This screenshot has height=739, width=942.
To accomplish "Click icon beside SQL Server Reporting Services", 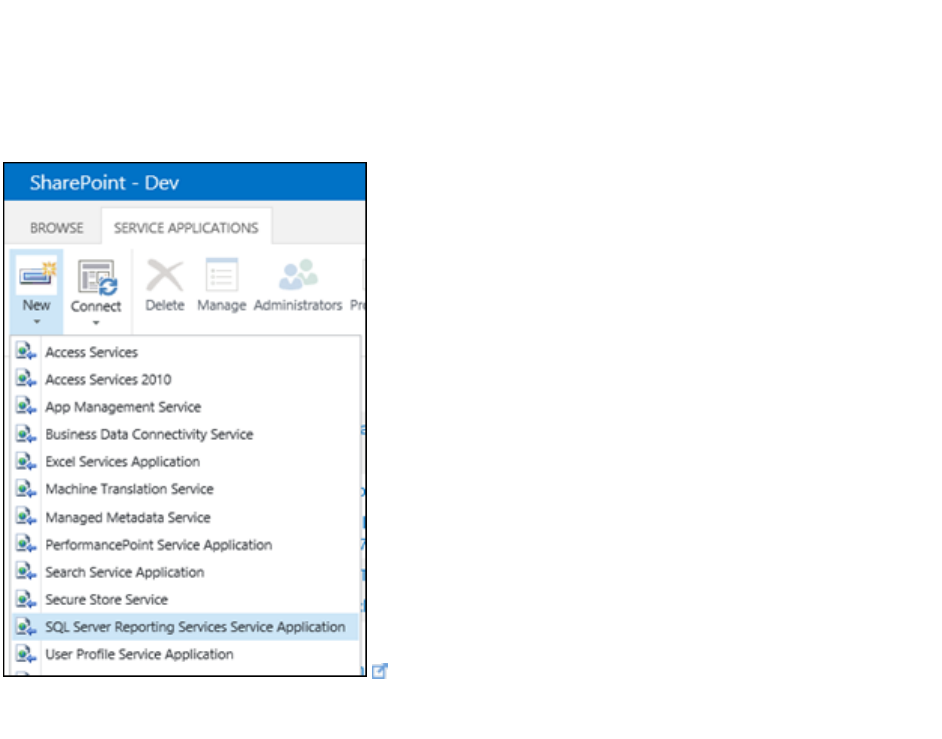I will [x=26, y=627].
